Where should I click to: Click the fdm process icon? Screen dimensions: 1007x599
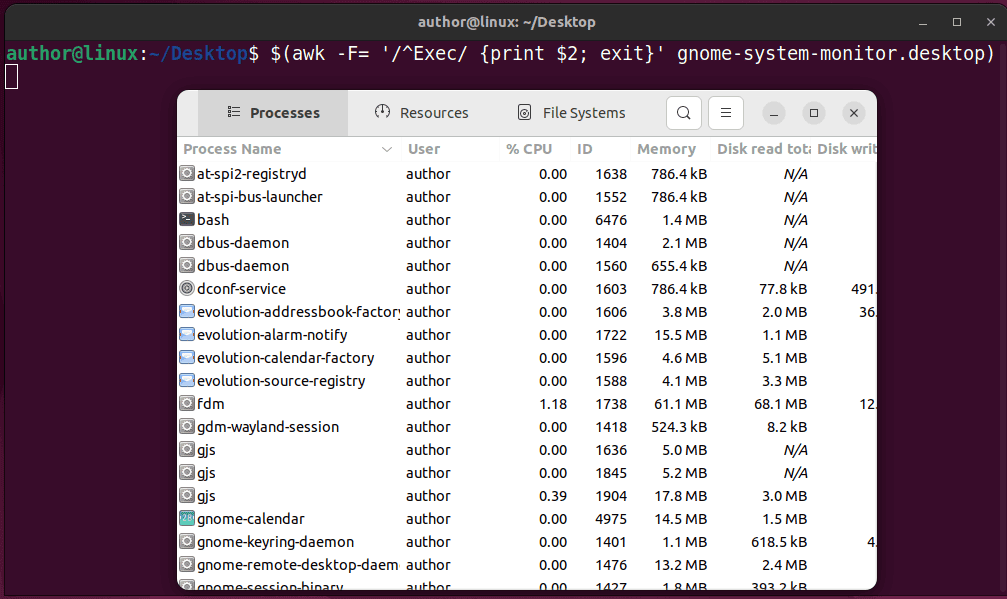click(x=186, y=403)
